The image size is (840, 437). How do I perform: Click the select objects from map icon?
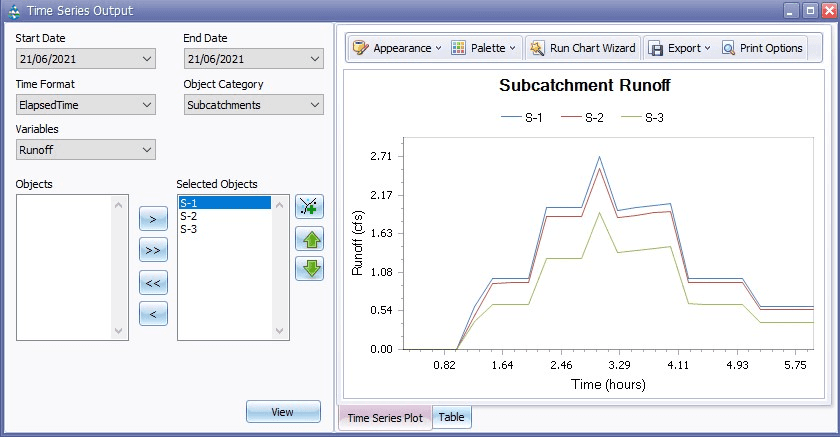click(x=309, y=207)
